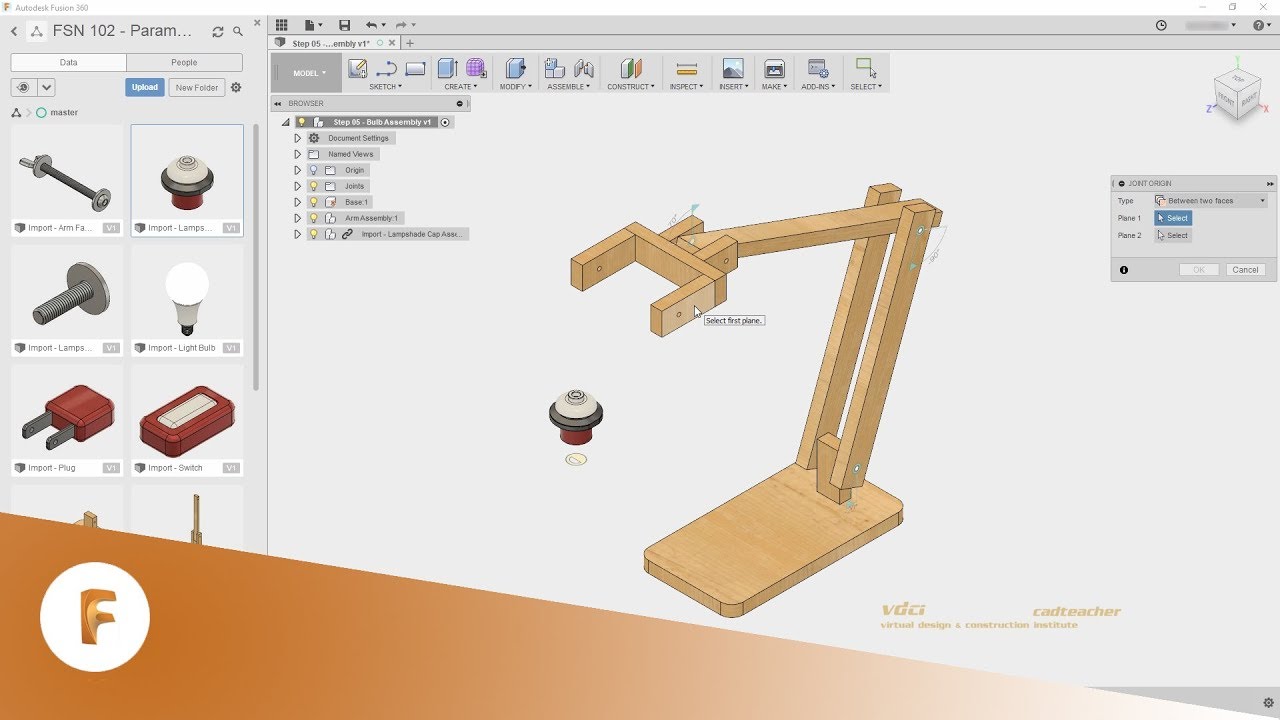
Task: Expand the Joints folder node
Action: click(297, 186)
